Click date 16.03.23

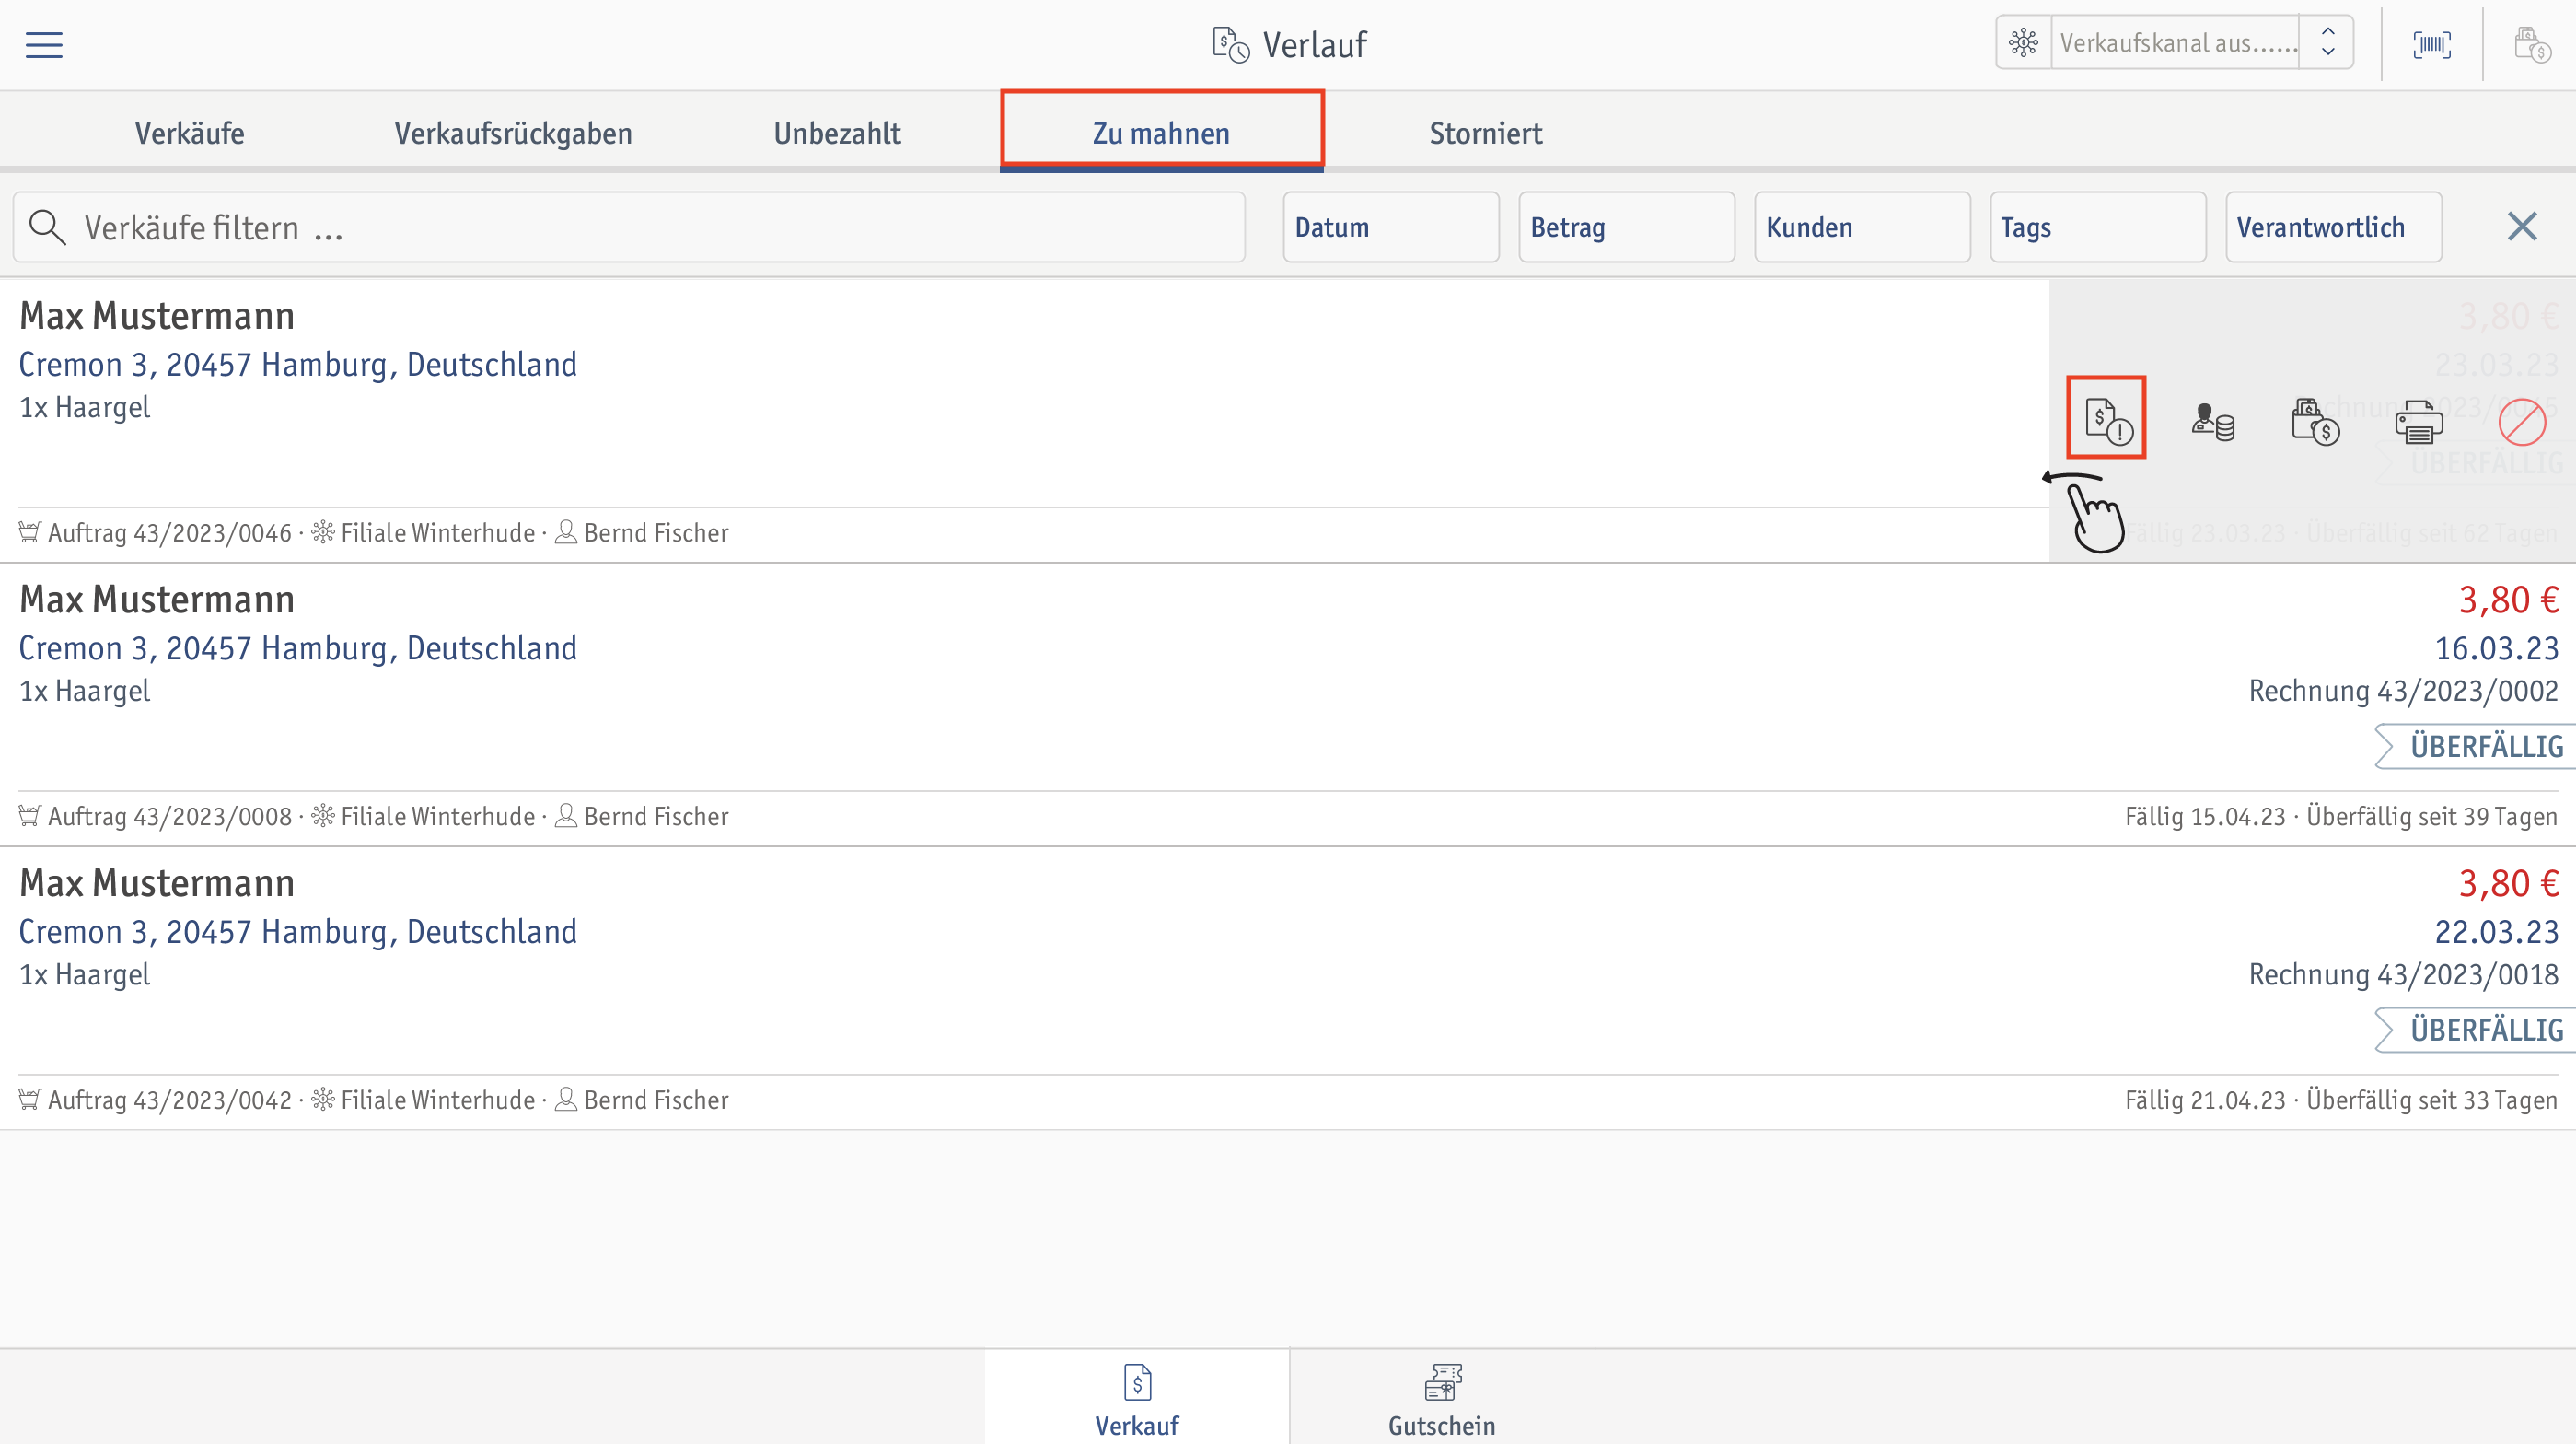click(x=2496, y=649)
